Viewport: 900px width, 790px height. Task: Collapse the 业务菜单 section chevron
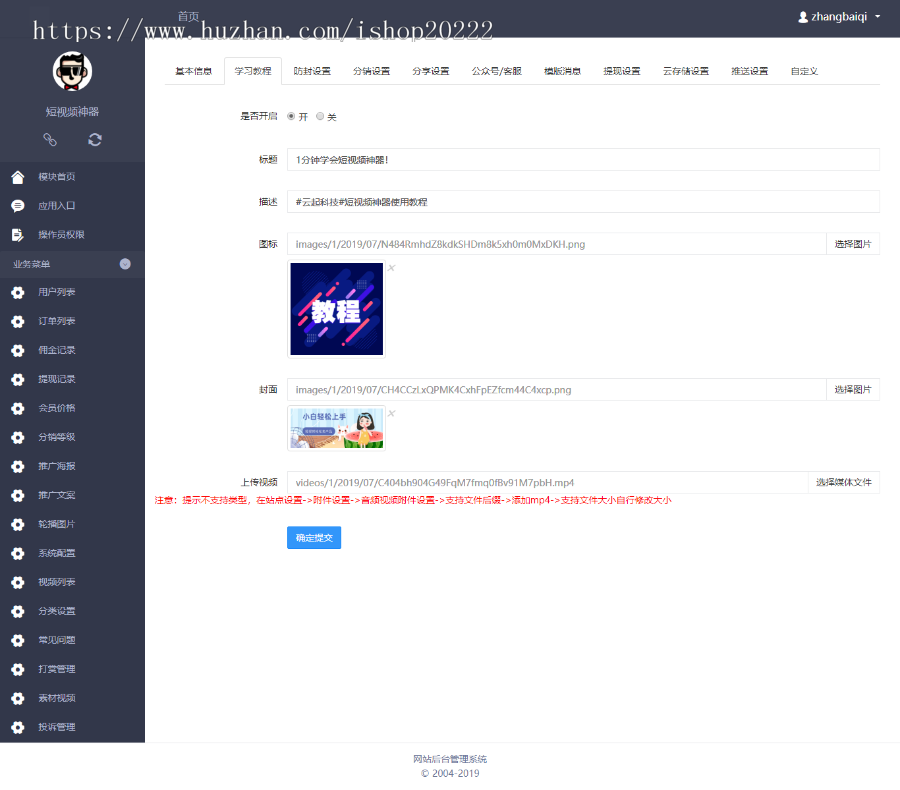point(125,264)
